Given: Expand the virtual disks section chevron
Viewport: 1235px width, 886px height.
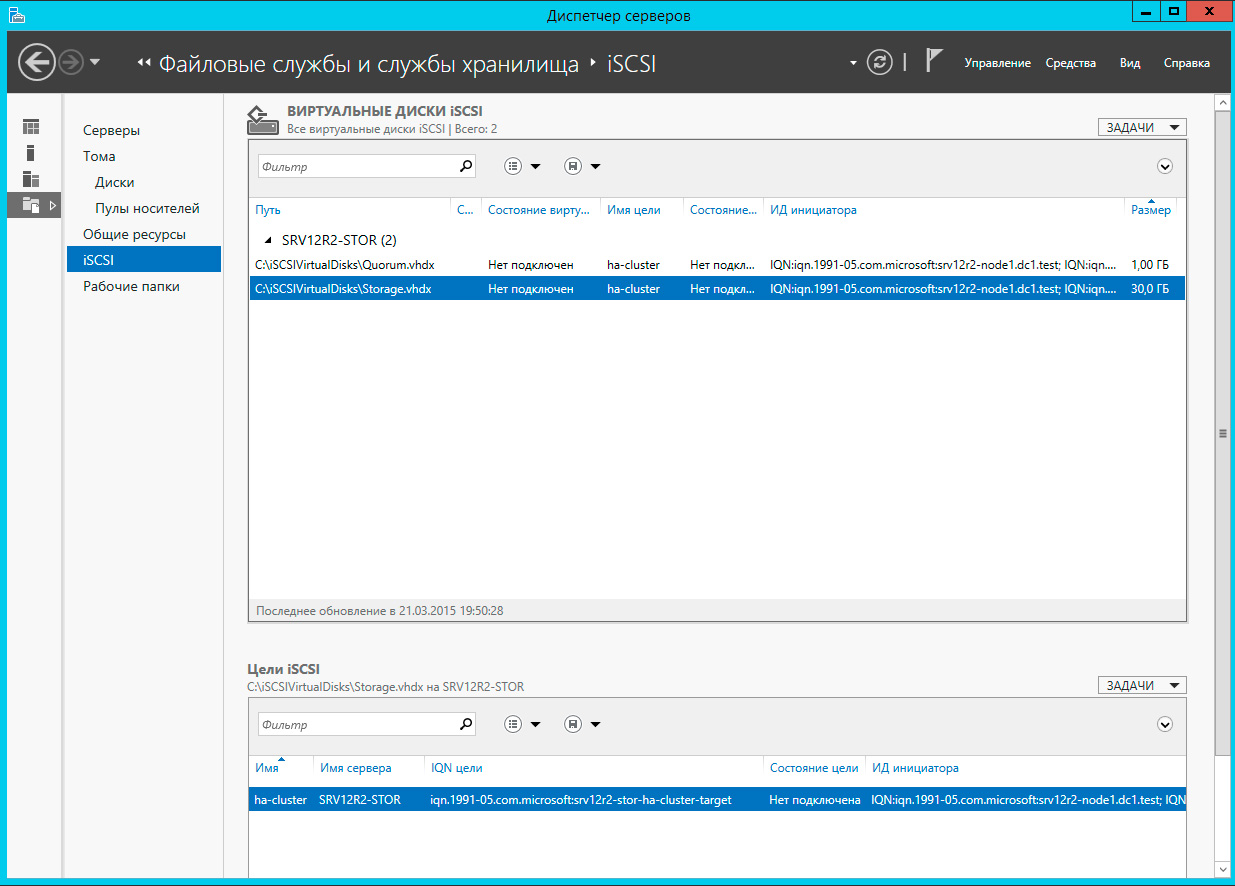Looking at the screenshot, I should pos(1164,167).
